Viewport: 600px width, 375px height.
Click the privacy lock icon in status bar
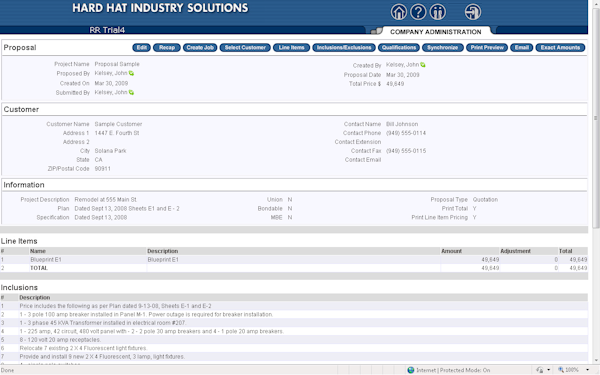[x=540, y=370]
